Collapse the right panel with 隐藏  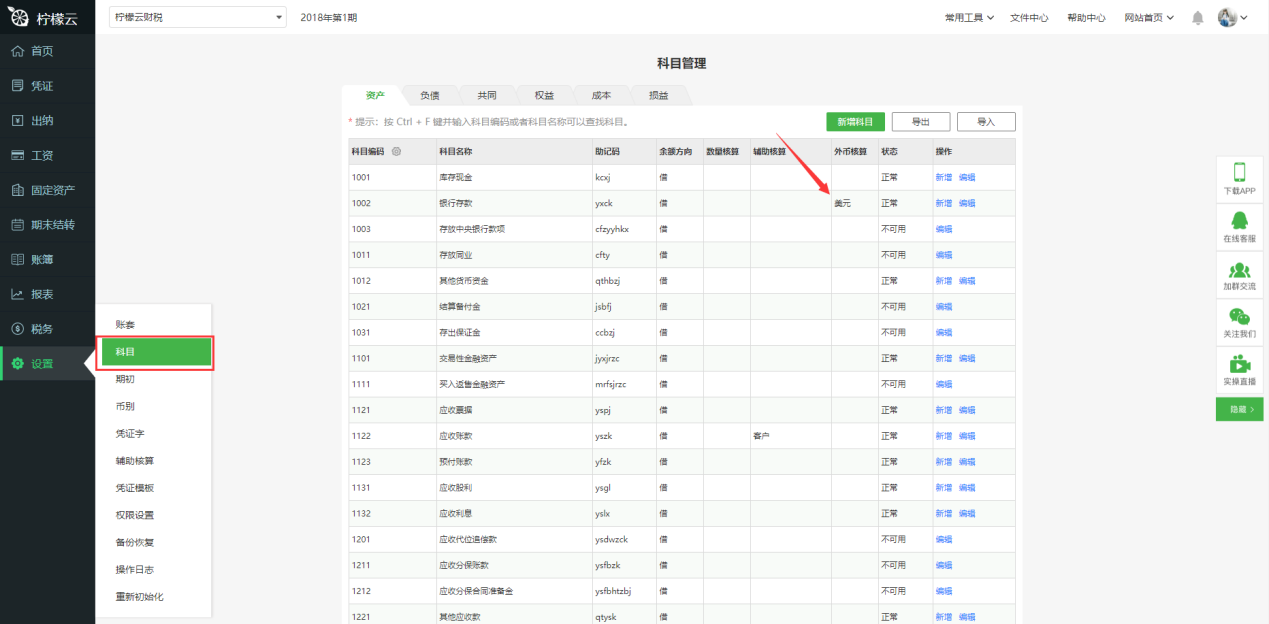pyautogui.click(x=1239, y=410)
